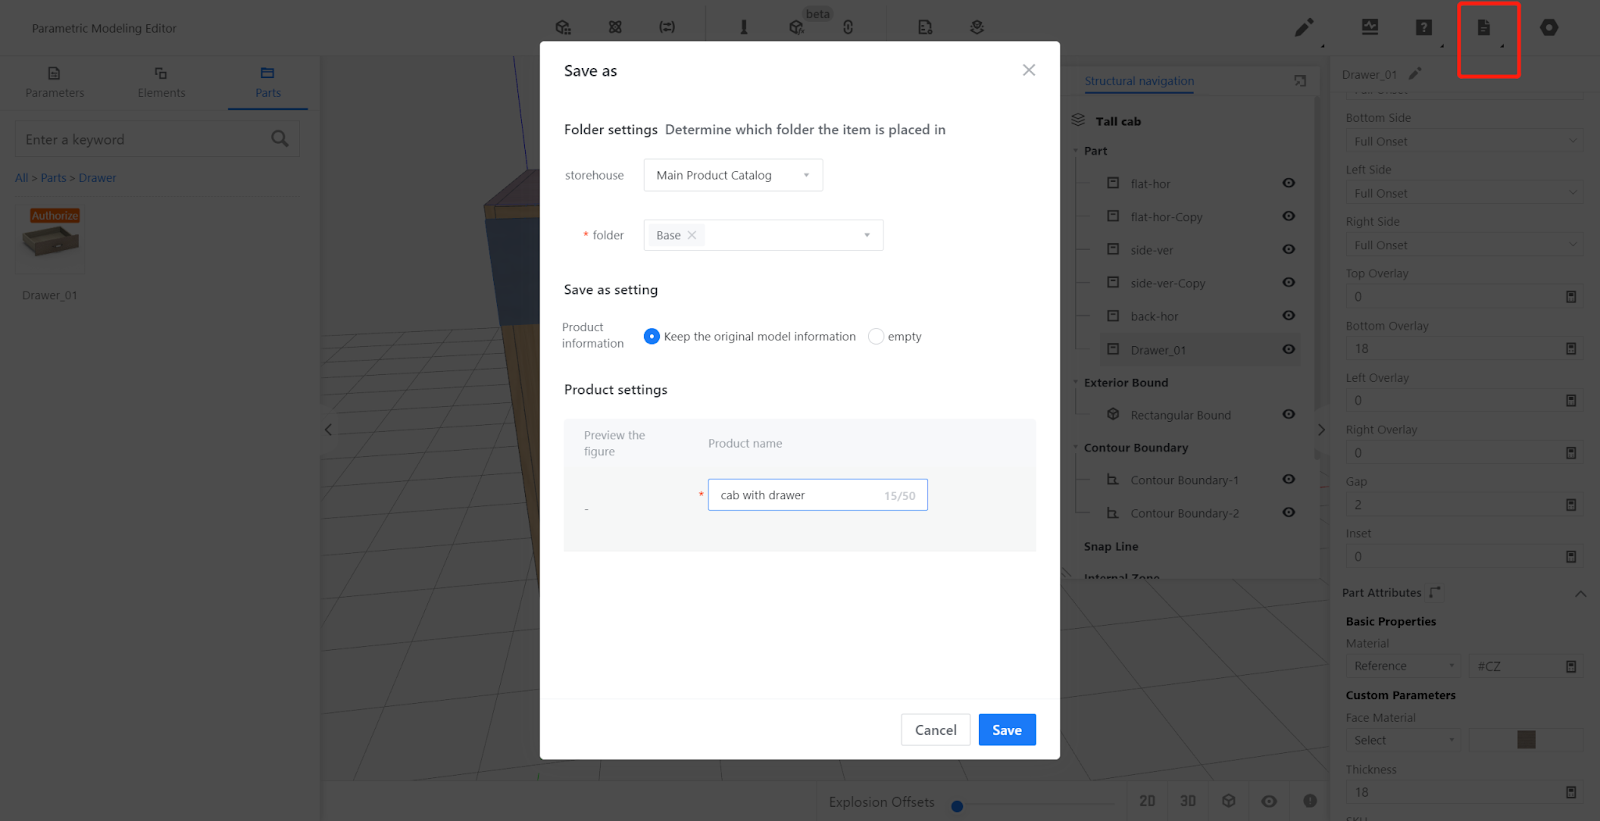Toggle visibility of Rectangular Bound
1600x821 pixels.
1289,414
